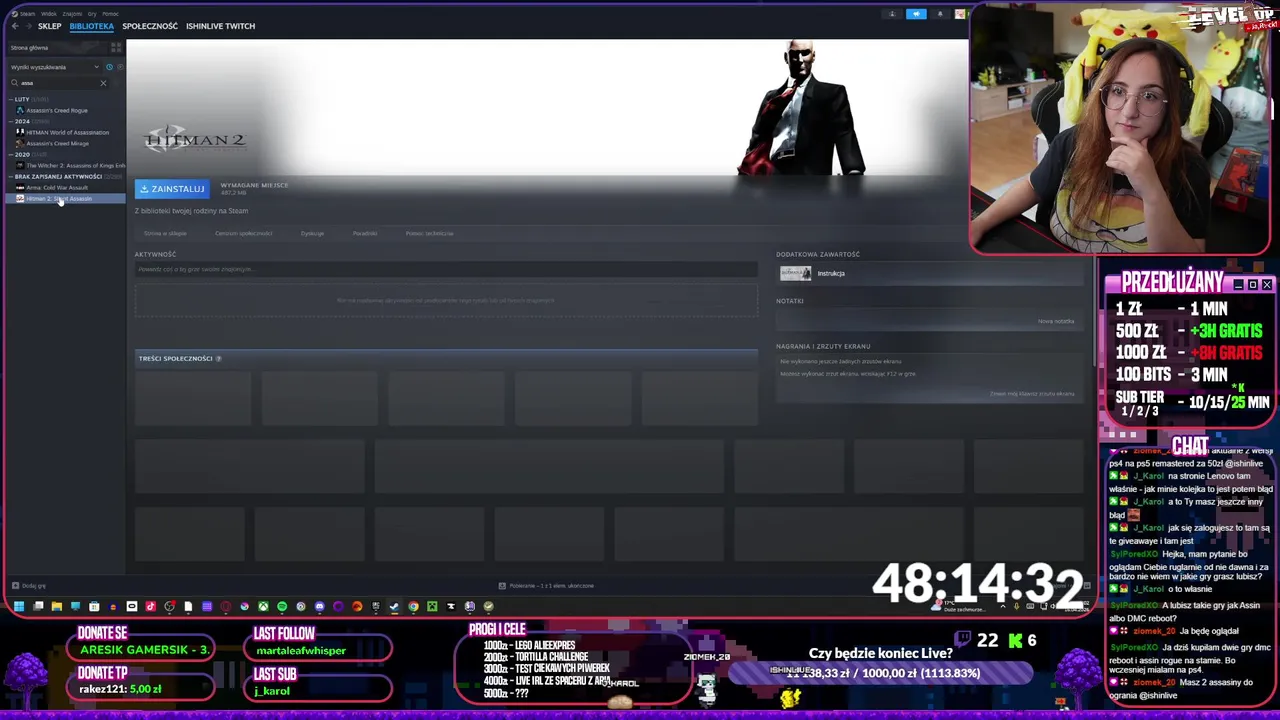This screenshot has width=1280, height=720.
Task: Open Poradniki link
Action: [x=365, y=233]
